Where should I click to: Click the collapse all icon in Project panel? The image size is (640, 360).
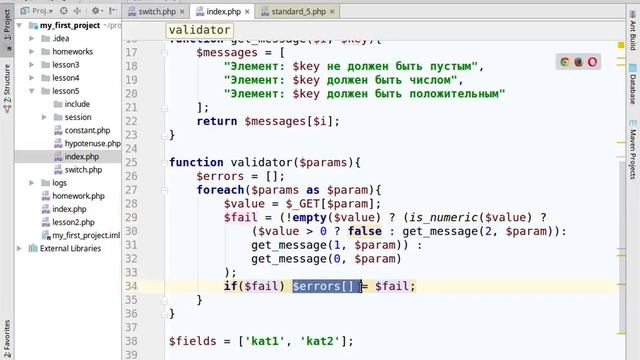pyautogui.click(x=78, y=11)
